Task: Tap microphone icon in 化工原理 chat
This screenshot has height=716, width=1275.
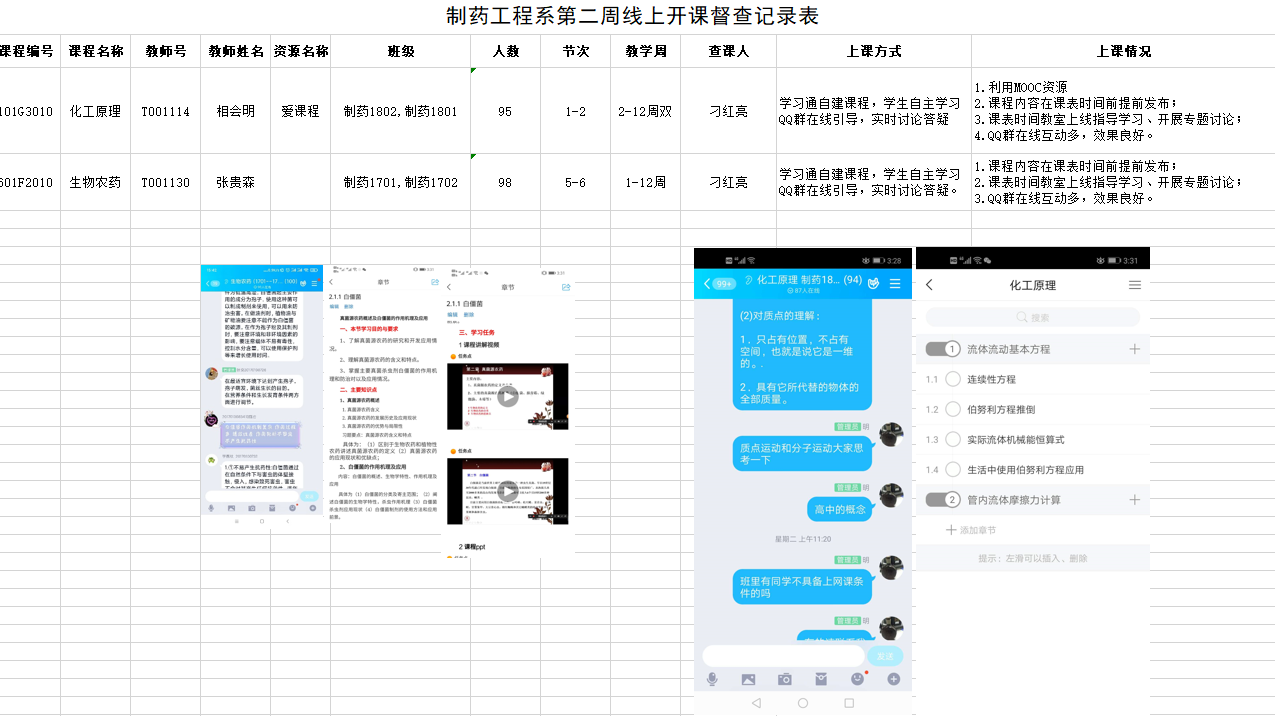Action: [712, 679]
